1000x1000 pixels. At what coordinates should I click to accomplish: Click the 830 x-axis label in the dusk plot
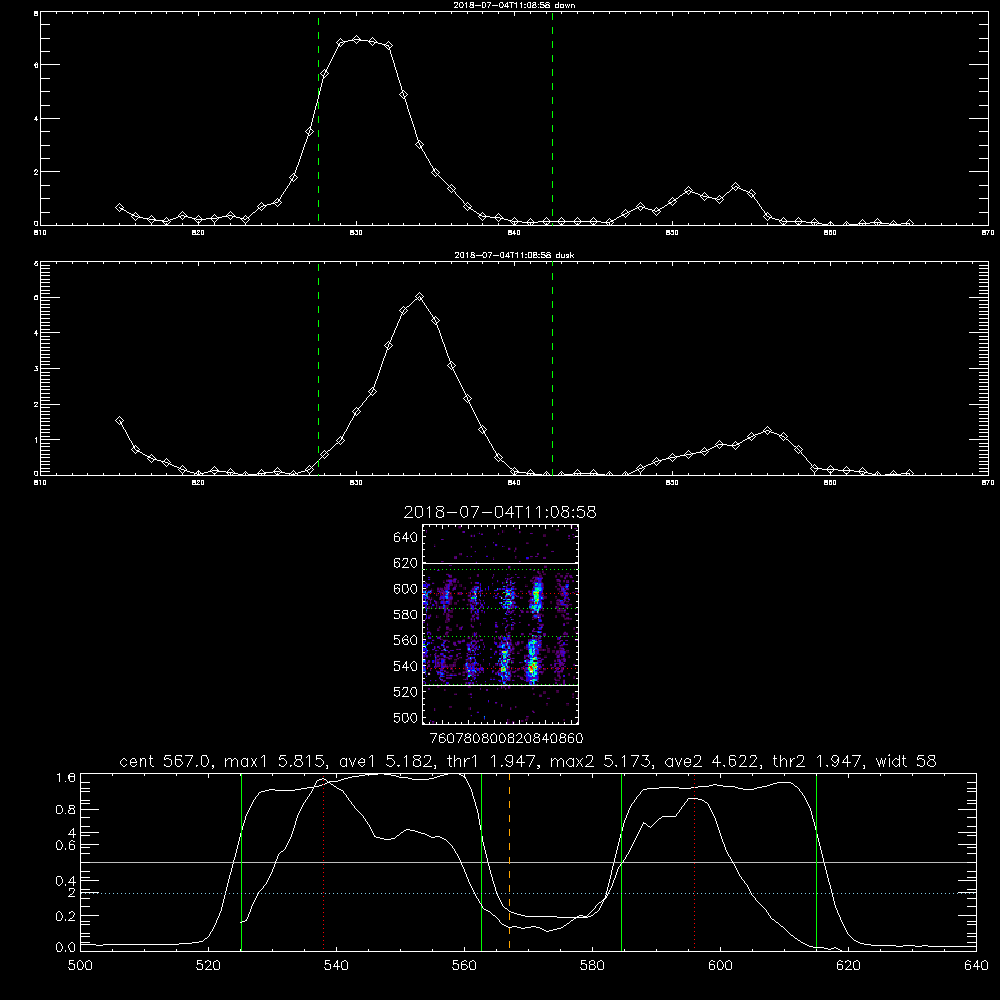point(356,483)
